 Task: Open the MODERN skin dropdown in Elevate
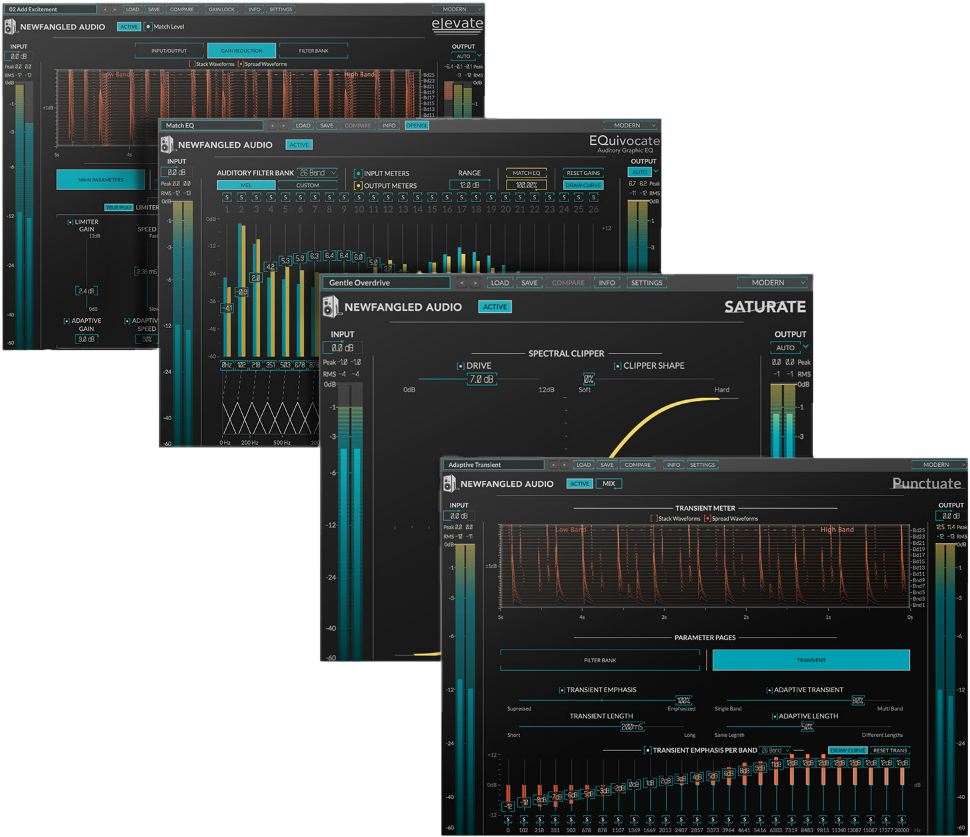click(x=458, y=9)
